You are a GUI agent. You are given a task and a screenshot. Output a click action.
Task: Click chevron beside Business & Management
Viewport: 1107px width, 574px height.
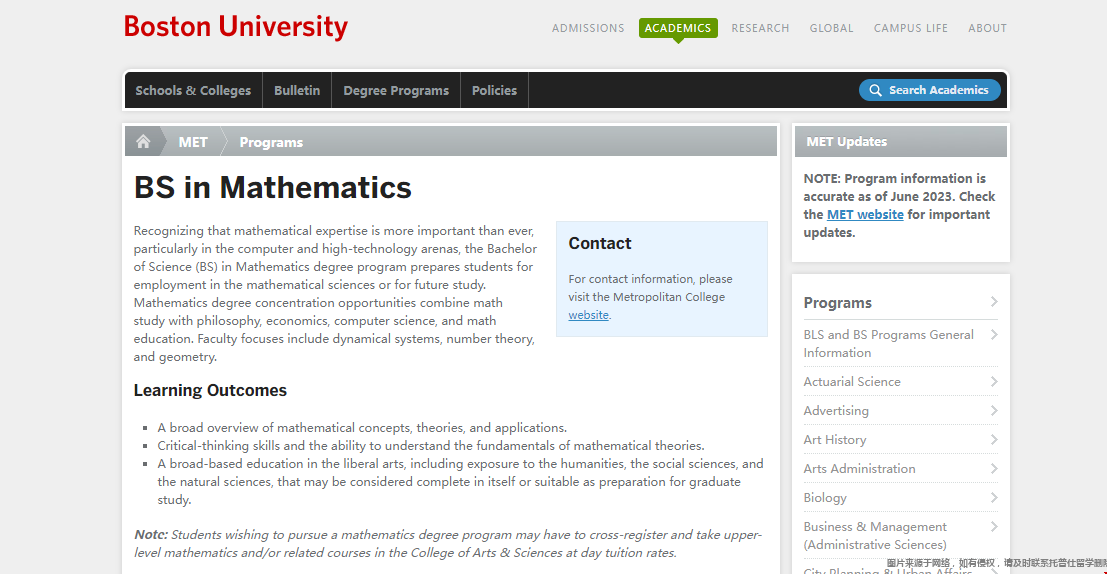[993, 526]
